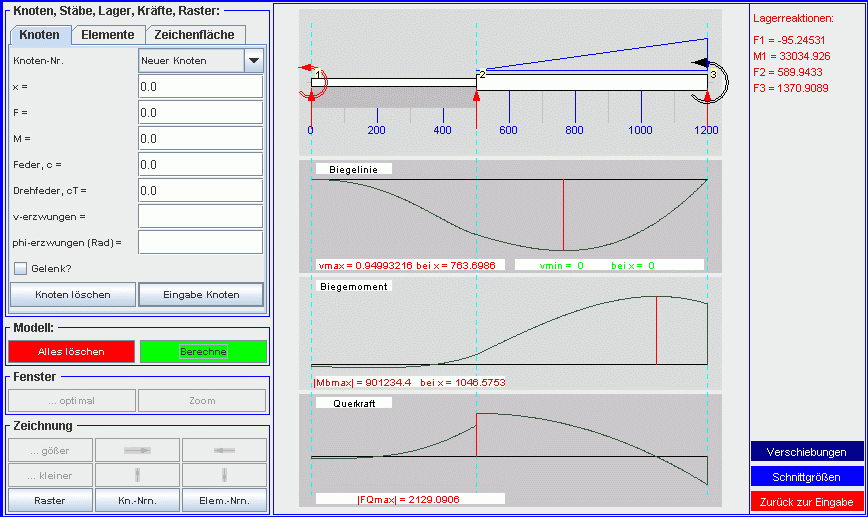
Task: Select node 1 marker on the beam
Action: pos(317,76)
